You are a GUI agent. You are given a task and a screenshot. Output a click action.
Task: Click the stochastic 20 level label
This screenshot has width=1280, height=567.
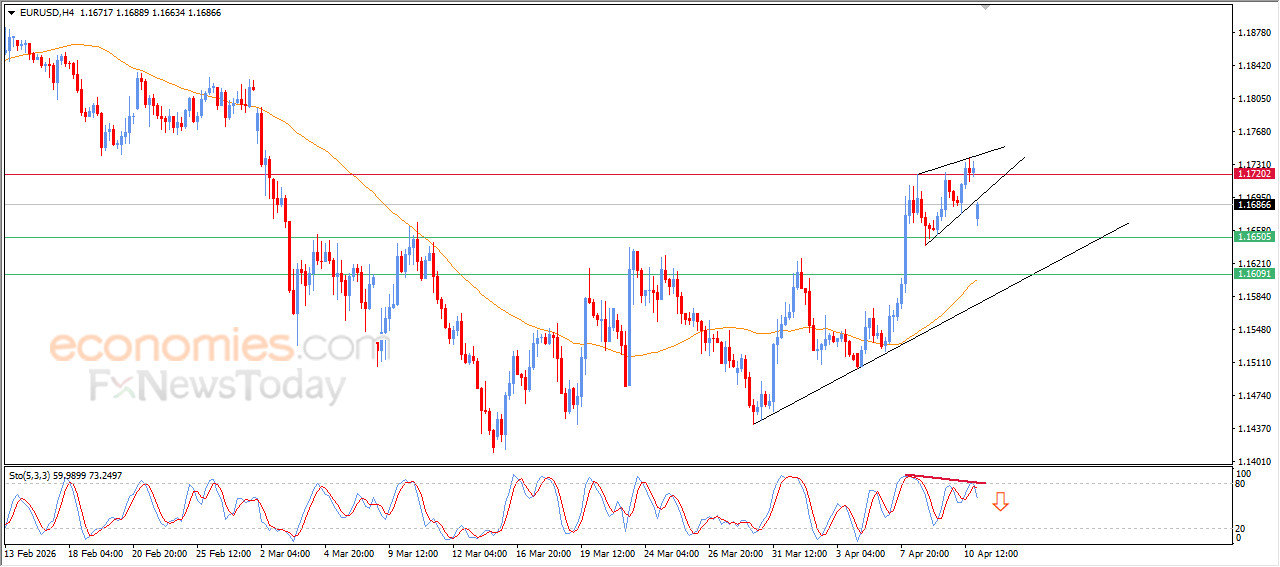1241,528
